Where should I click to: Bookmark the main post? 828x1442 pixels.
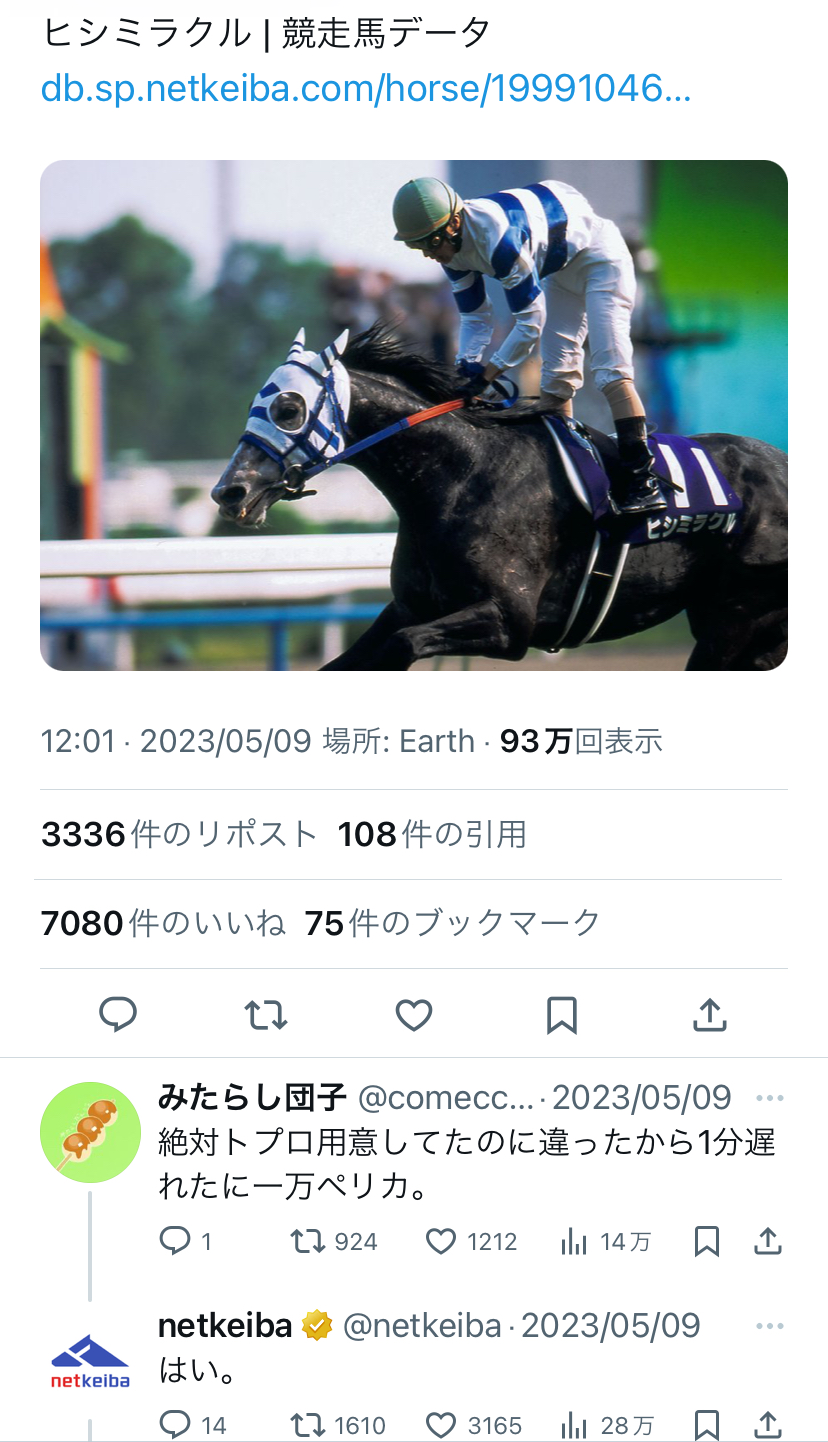(562, 1015)
